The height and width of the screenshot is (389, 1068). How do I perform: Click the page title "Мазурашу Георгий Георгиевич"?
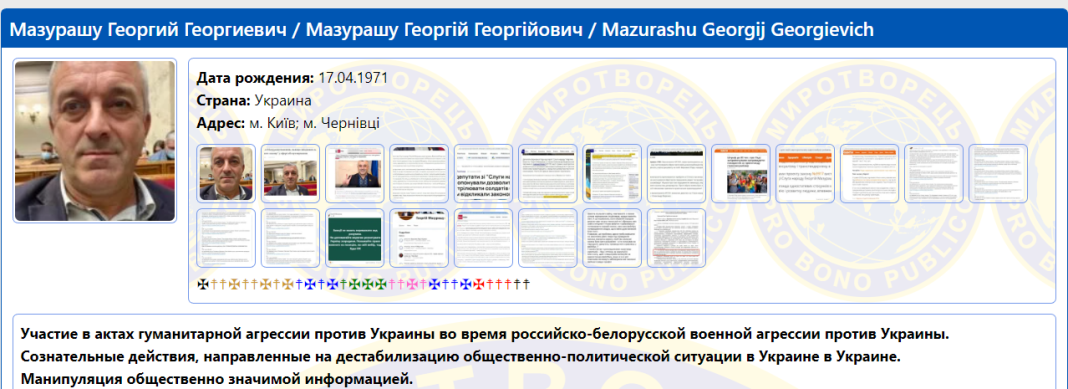147,29
